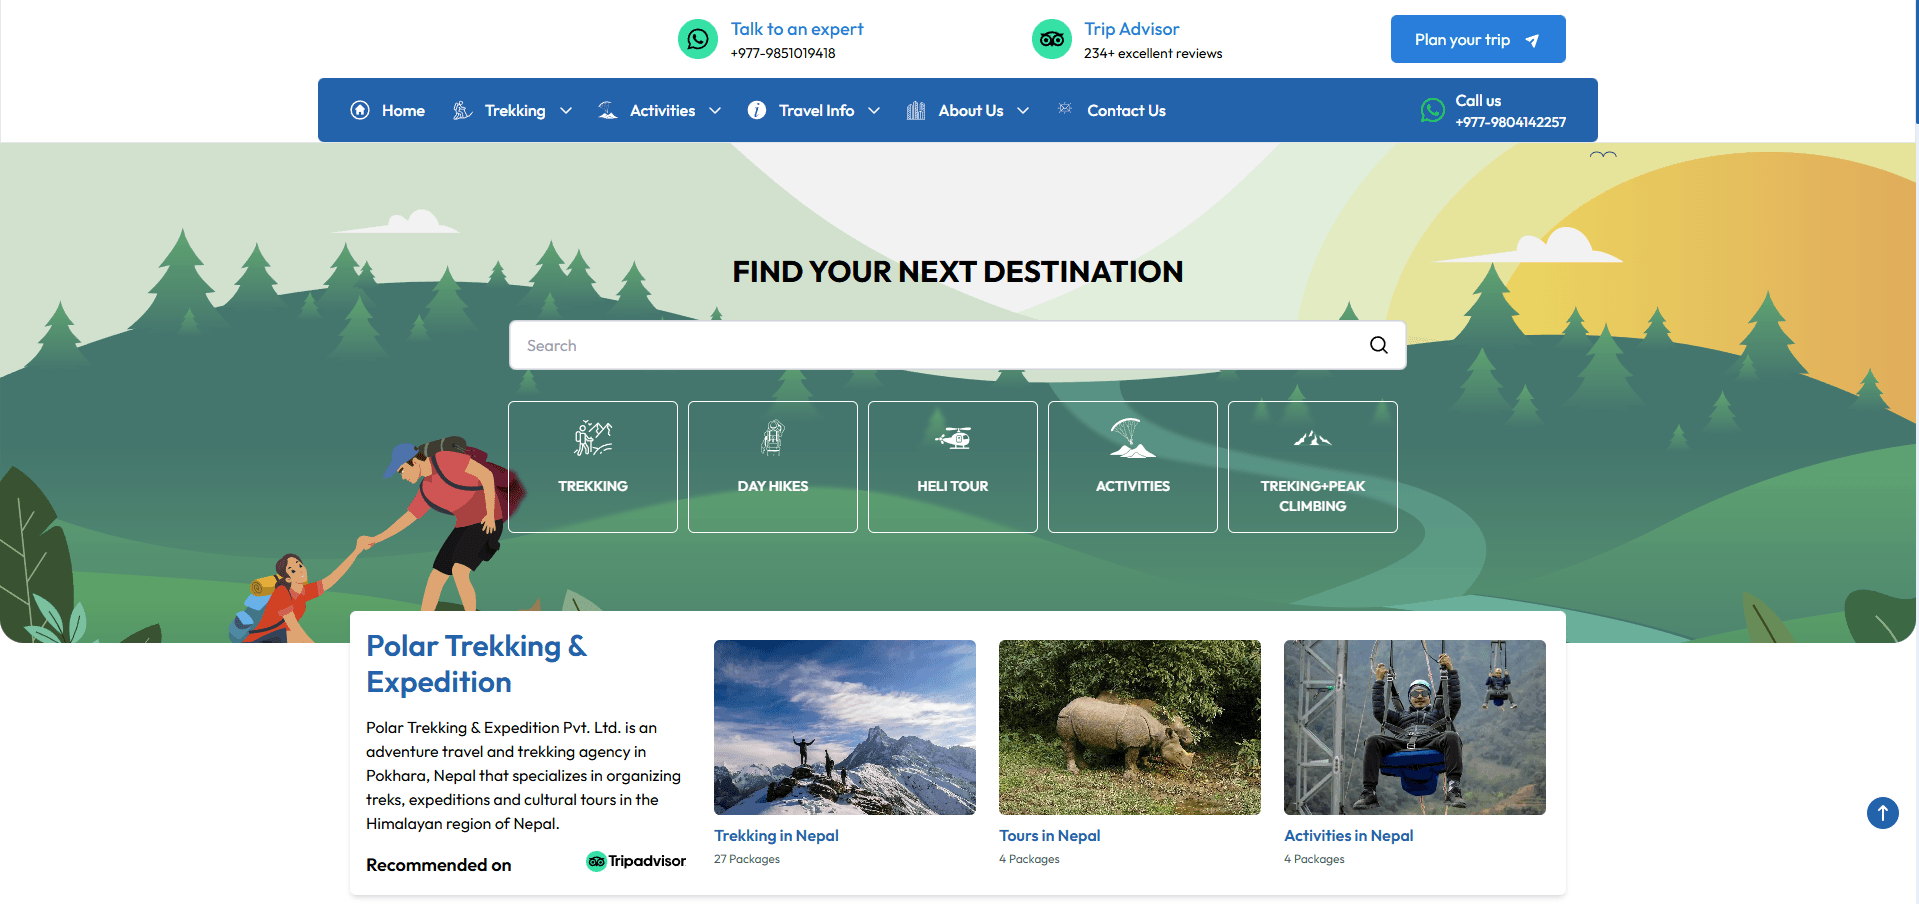Expand the Activities dropdown chevron
The width and height of the screenshot is (1919, 904).
[x=715, y=110]
